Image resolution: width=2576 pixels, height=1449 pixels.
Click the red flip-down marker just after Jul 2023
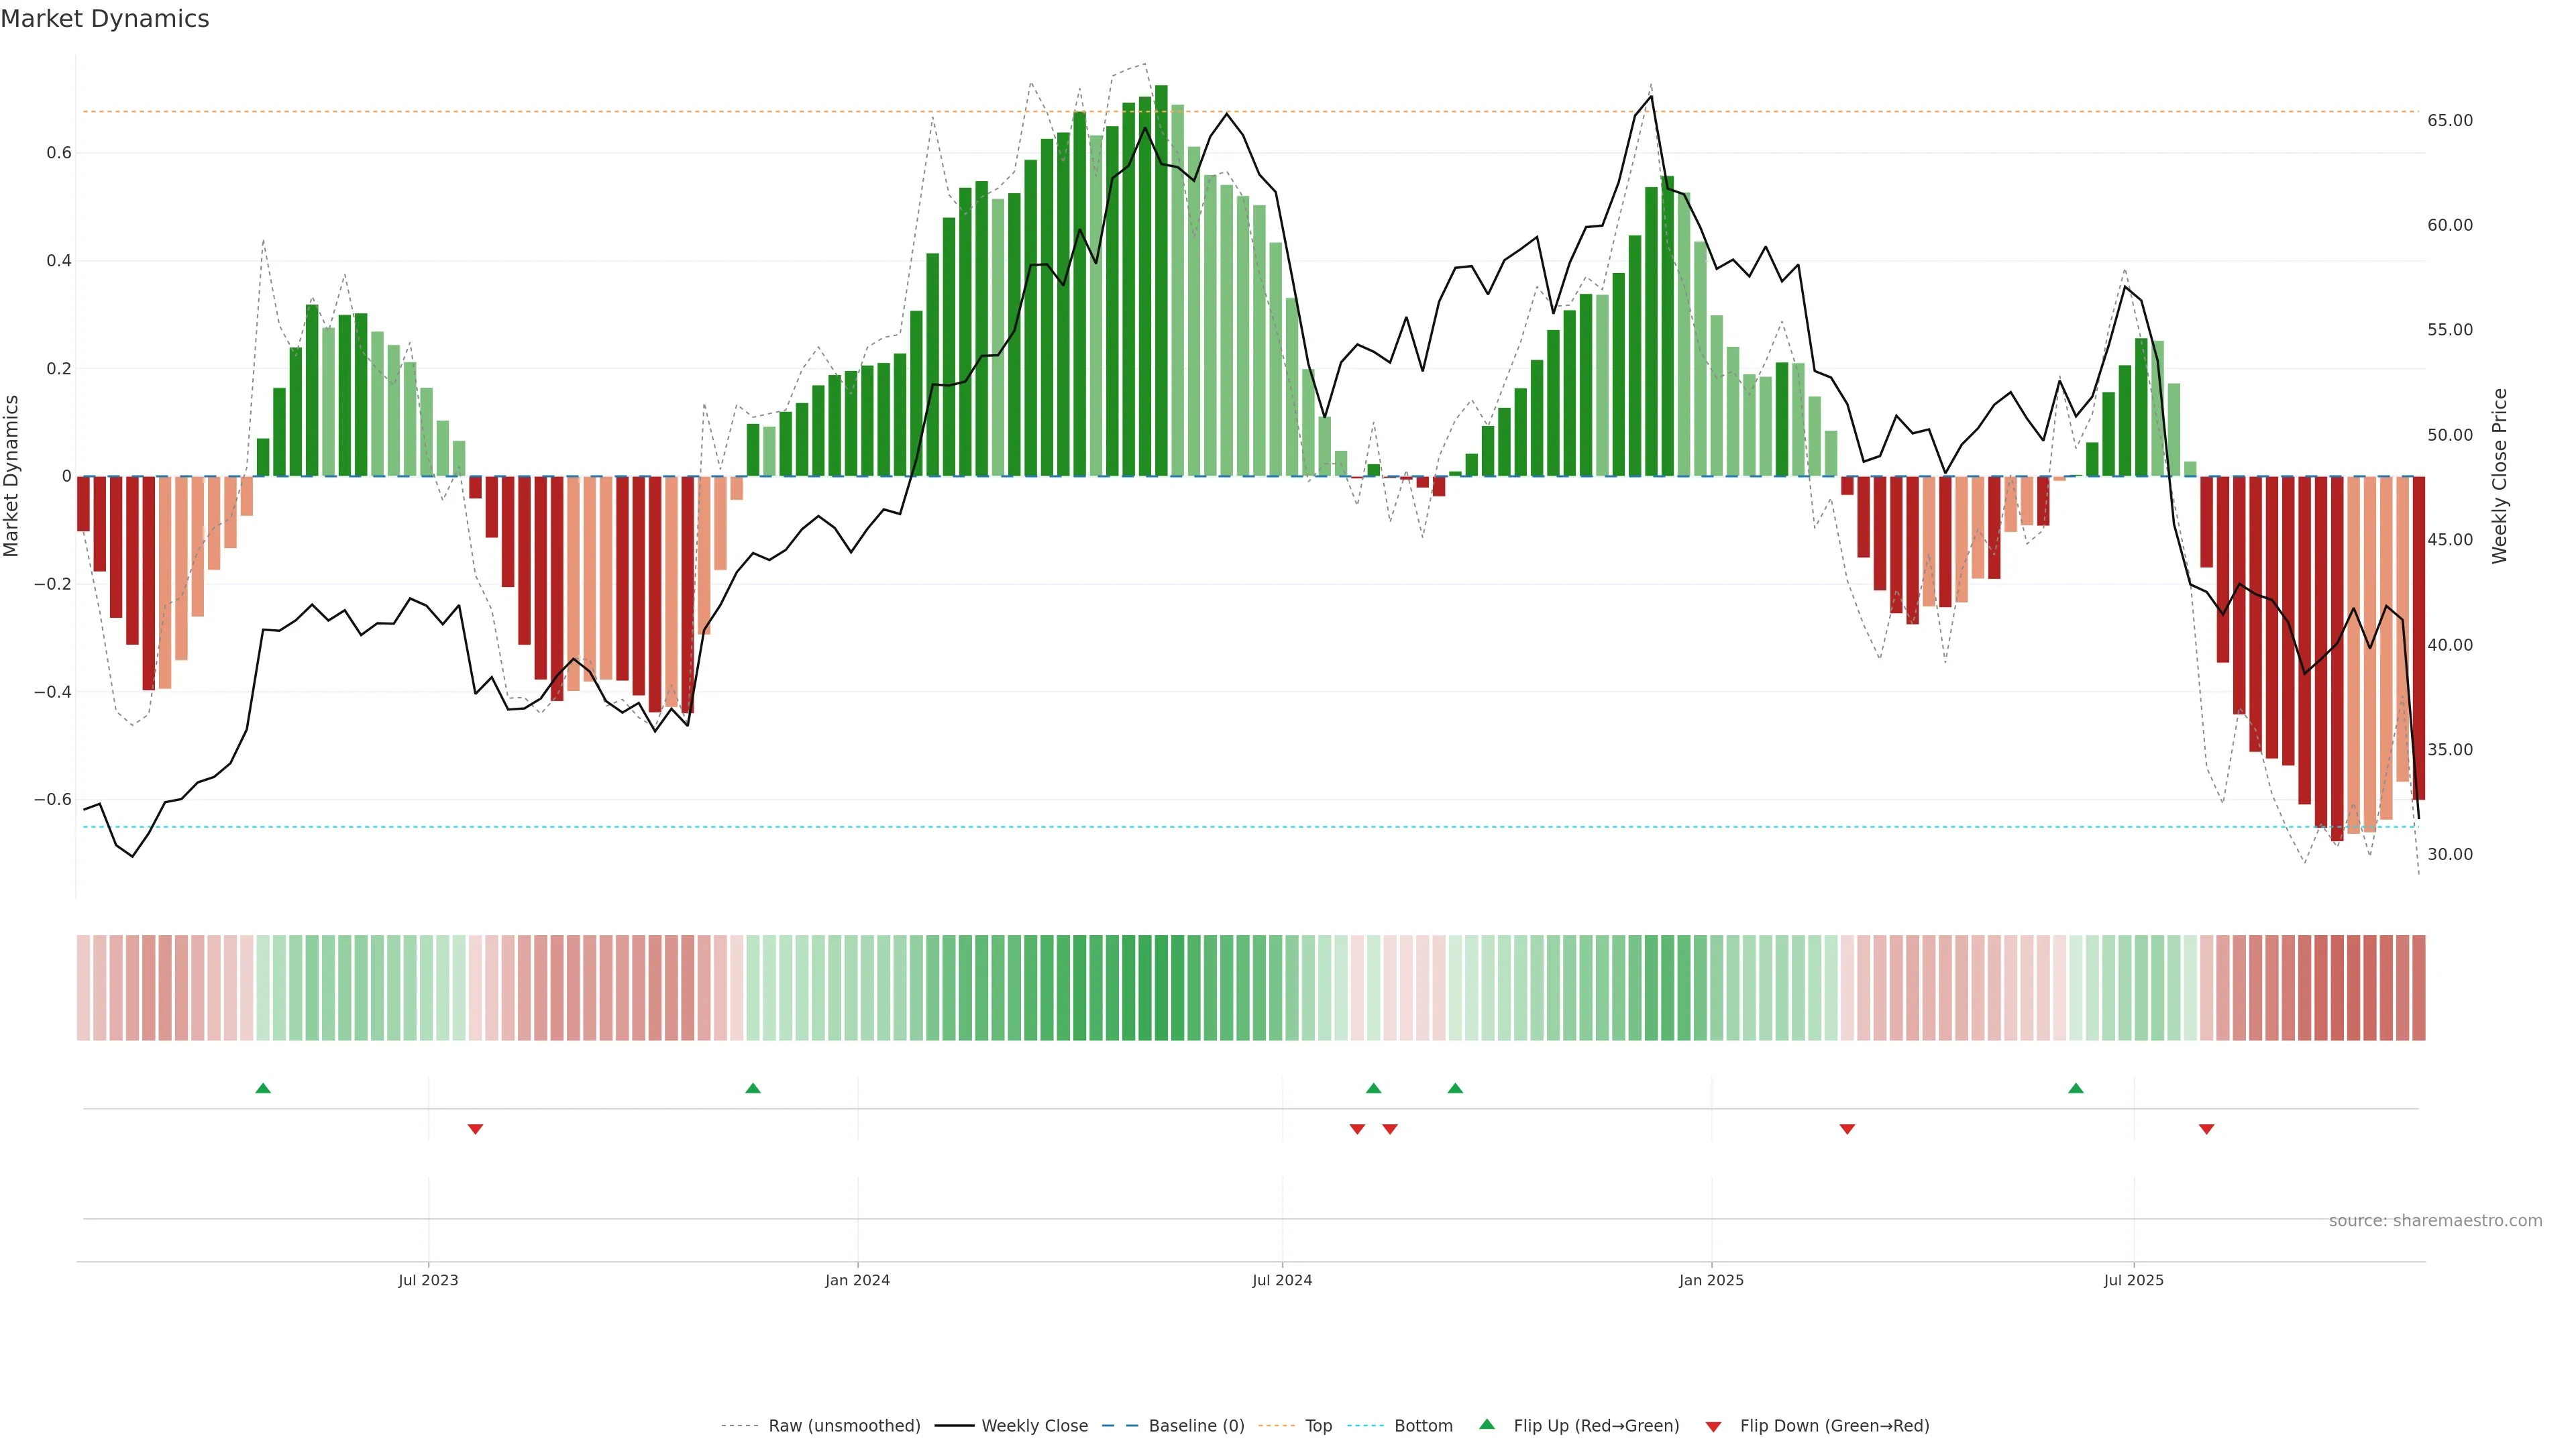click(x=475, y=1129)
